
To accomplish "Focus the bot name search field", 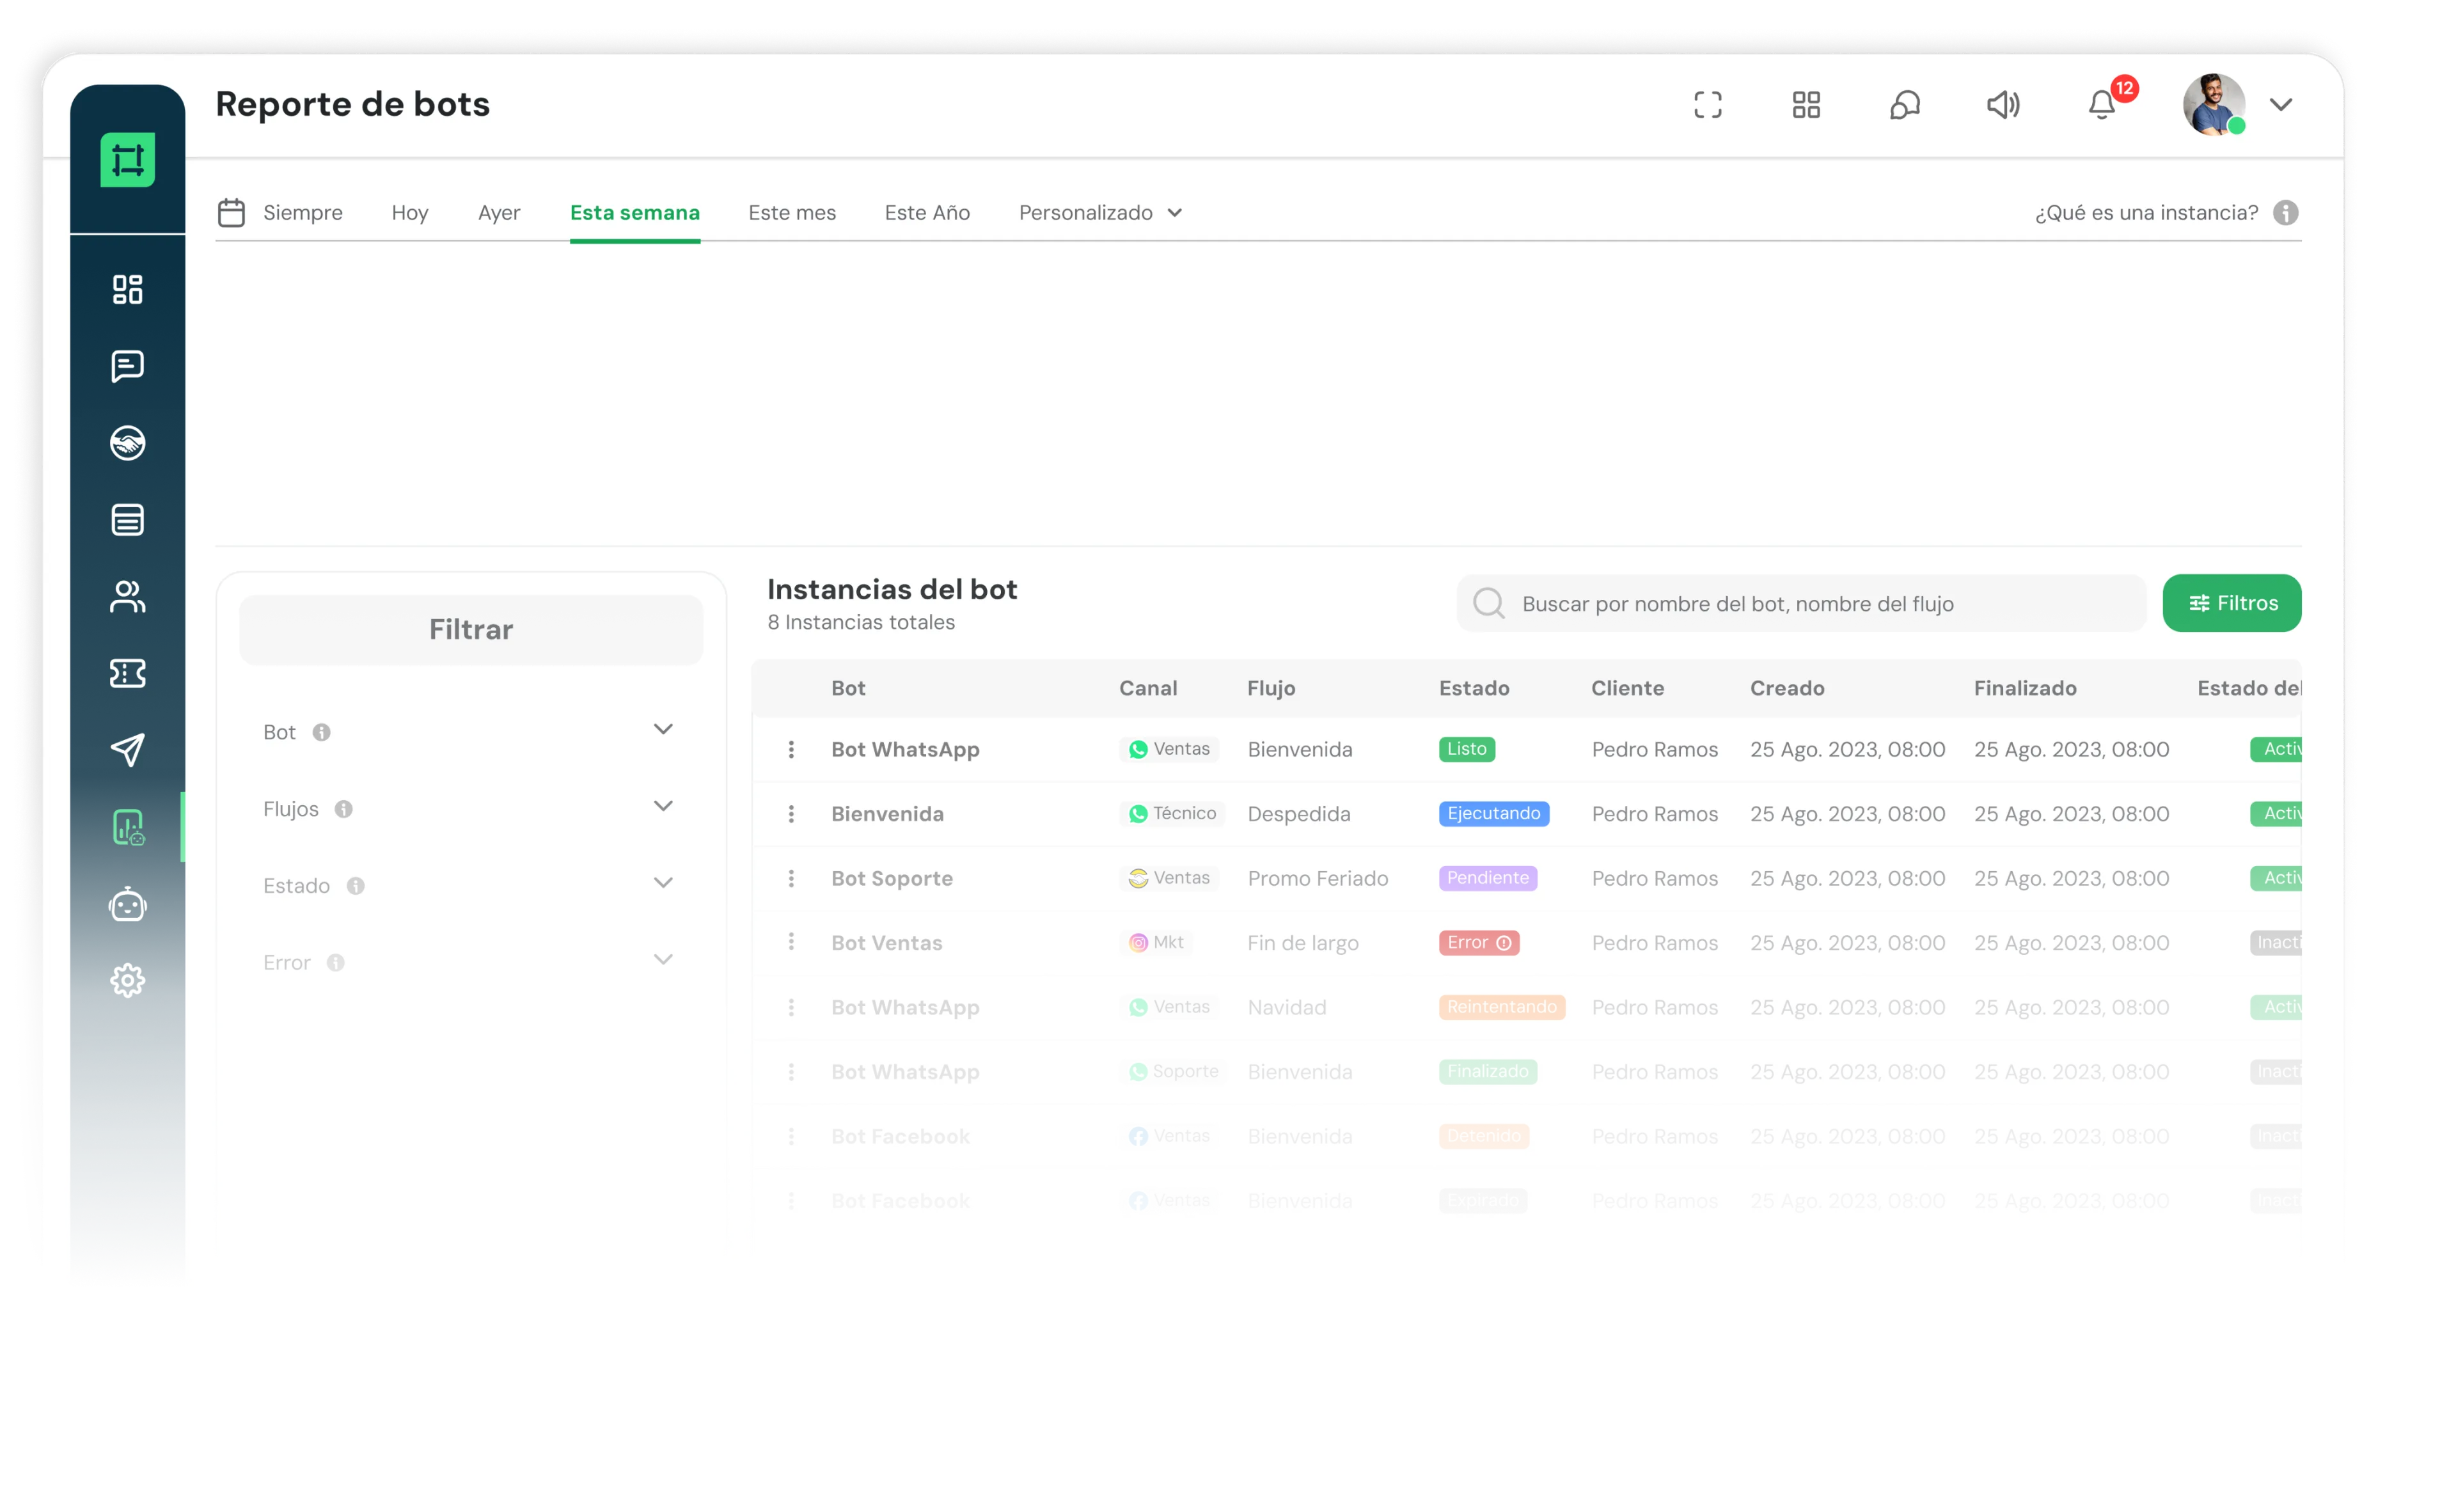I will coord(1801,603).
